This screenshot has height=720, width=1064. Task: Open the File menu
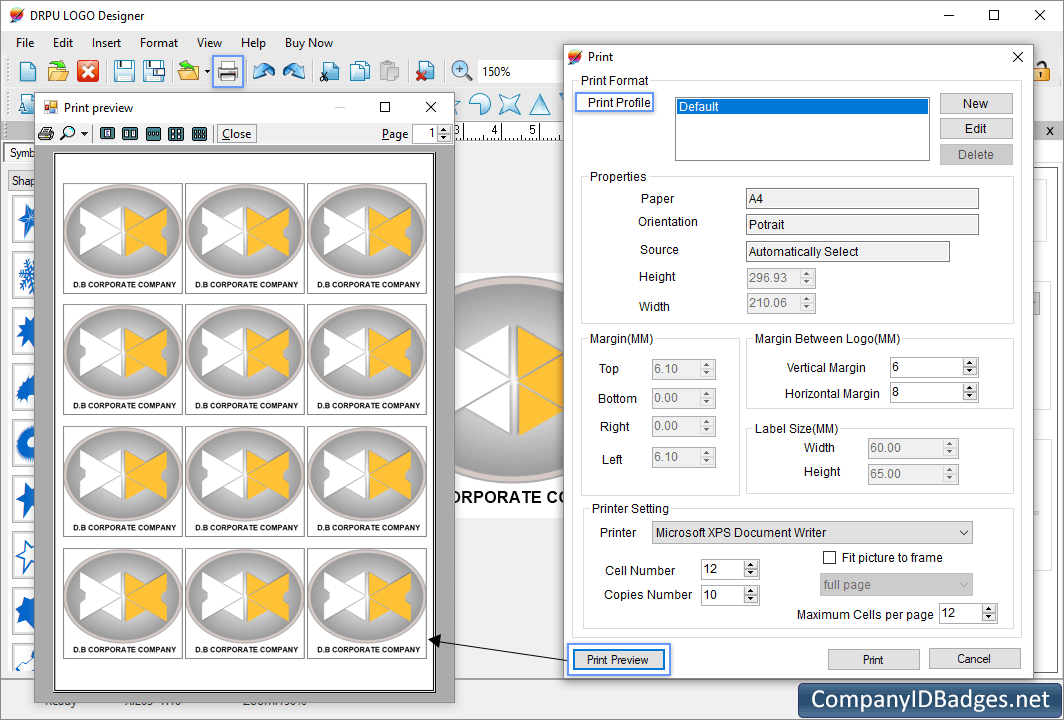[x=25, y=43]
